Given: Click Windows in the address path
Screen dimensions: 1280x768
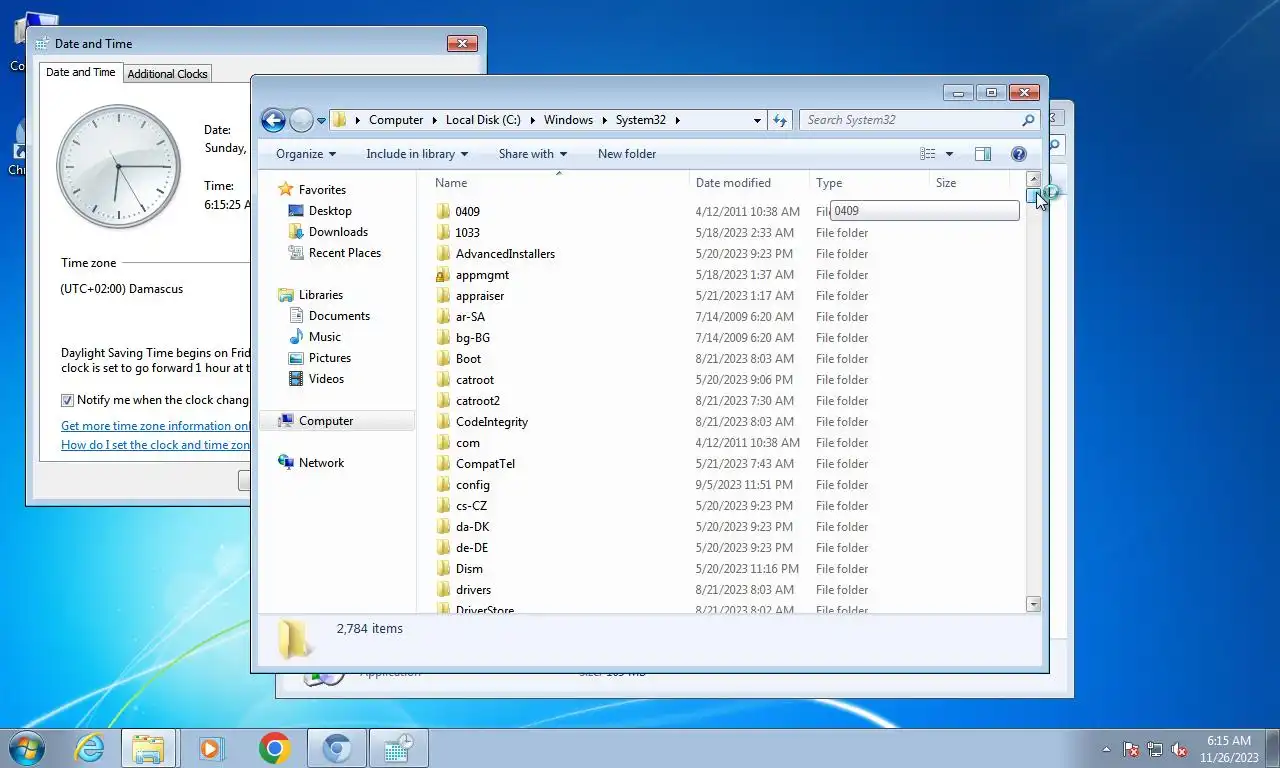Looking at the screenshot, I should [x=568, y=120].
